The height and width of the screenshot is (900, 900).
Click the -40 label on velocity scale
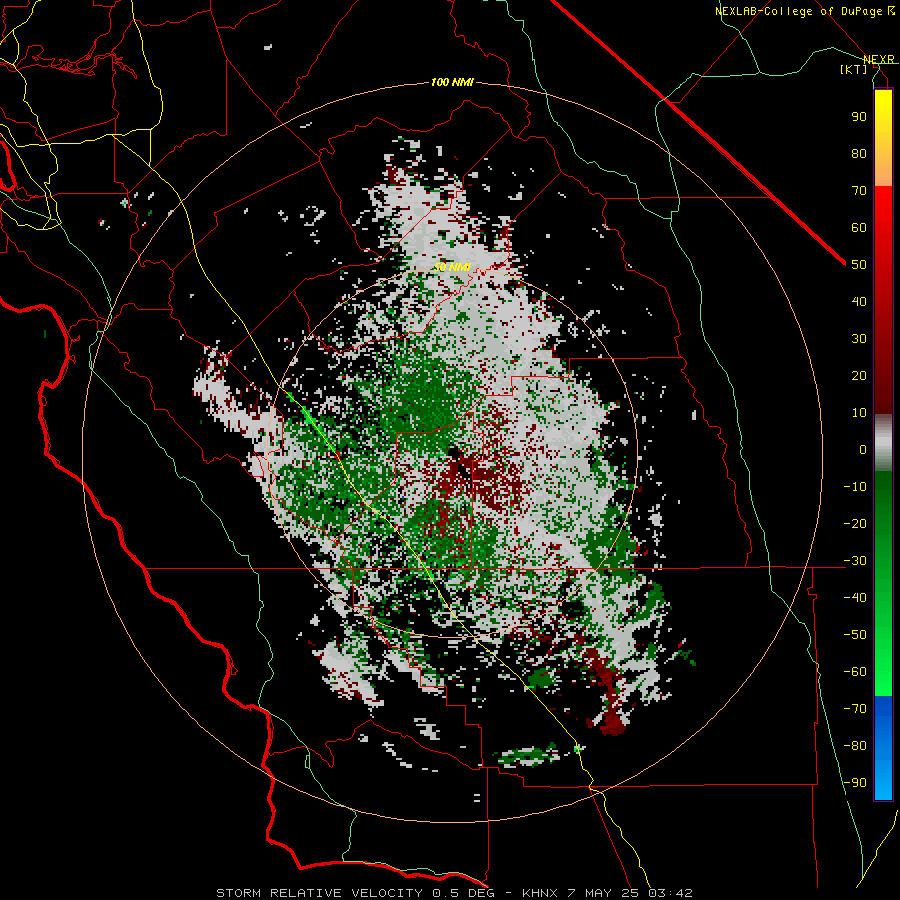[855, 598]
